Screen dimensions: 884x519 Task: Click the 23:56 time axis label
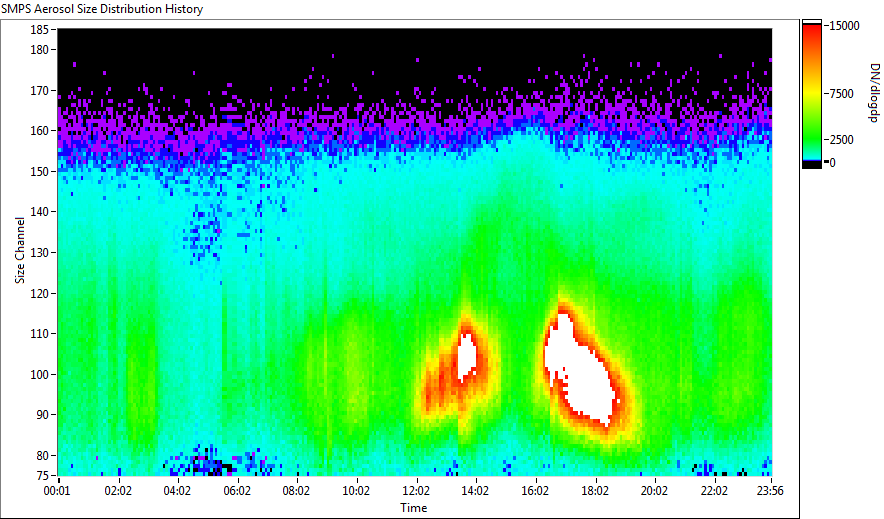pos(770,491)
